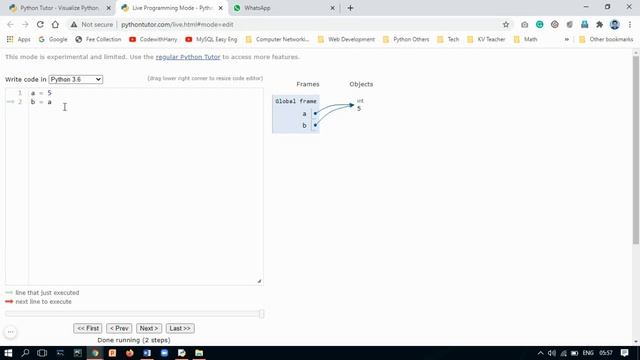
Task: Open the KV Teacher bookmarks folder
Action: coord(486,39)
